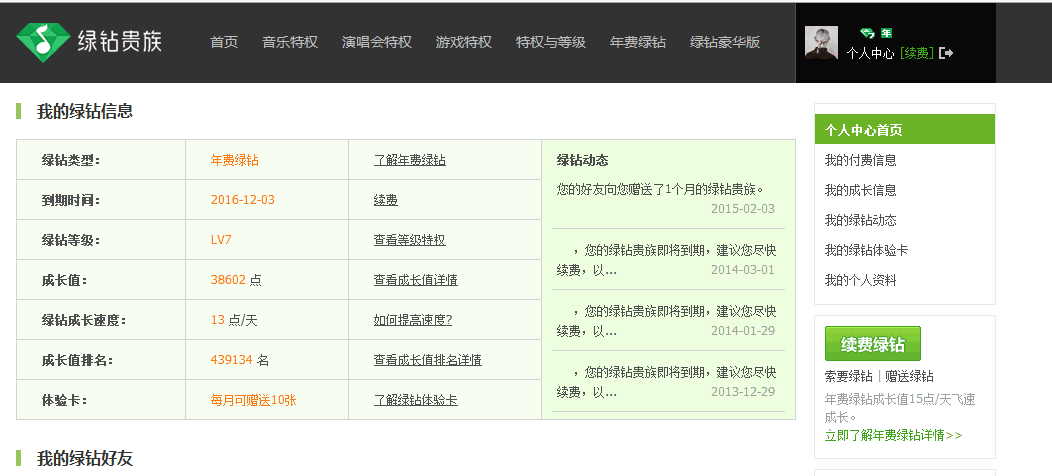Screen dimensions: 1052x476
Task: Click 每月可赠送10张 text
Action: click(253, 400)
